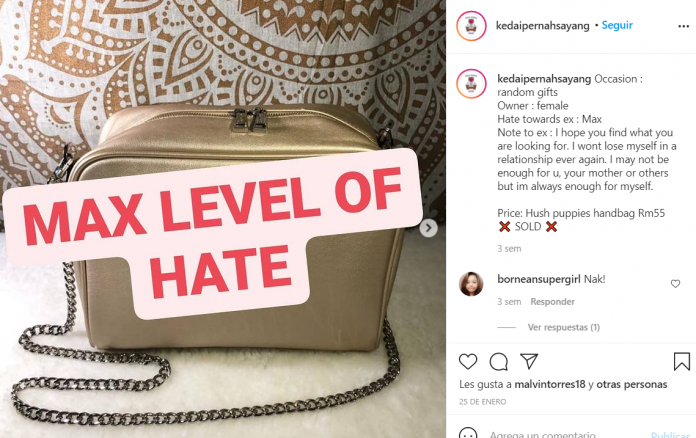Screen dimensions: 696x438
Task: Open malvintorres18 profile from likes
Action: 550,384
